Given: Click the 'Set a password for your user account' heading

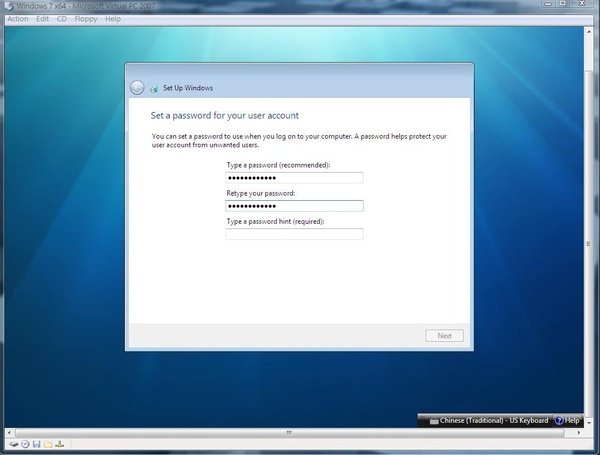Looking at the screenshot, I should coord(225,116).
